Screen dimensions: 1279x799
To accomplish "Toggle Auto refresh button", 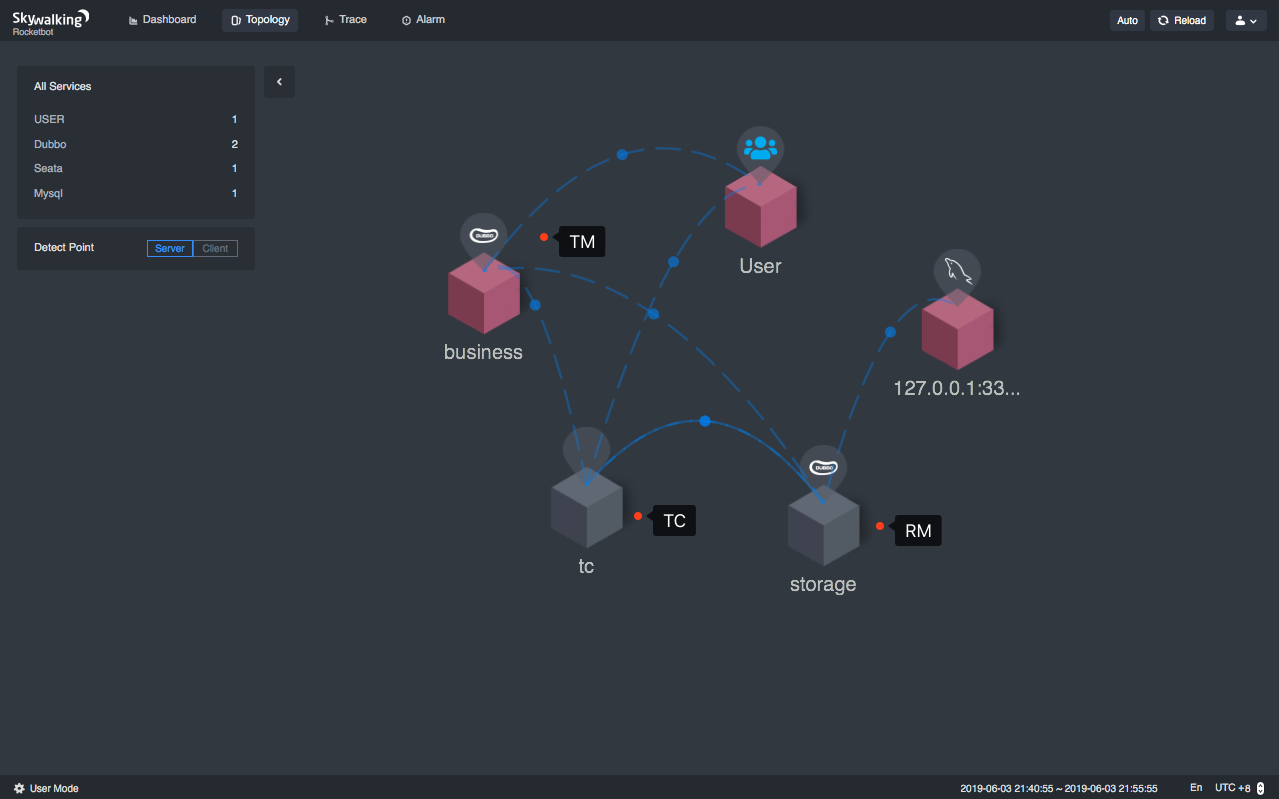I will pos(1127,20).
